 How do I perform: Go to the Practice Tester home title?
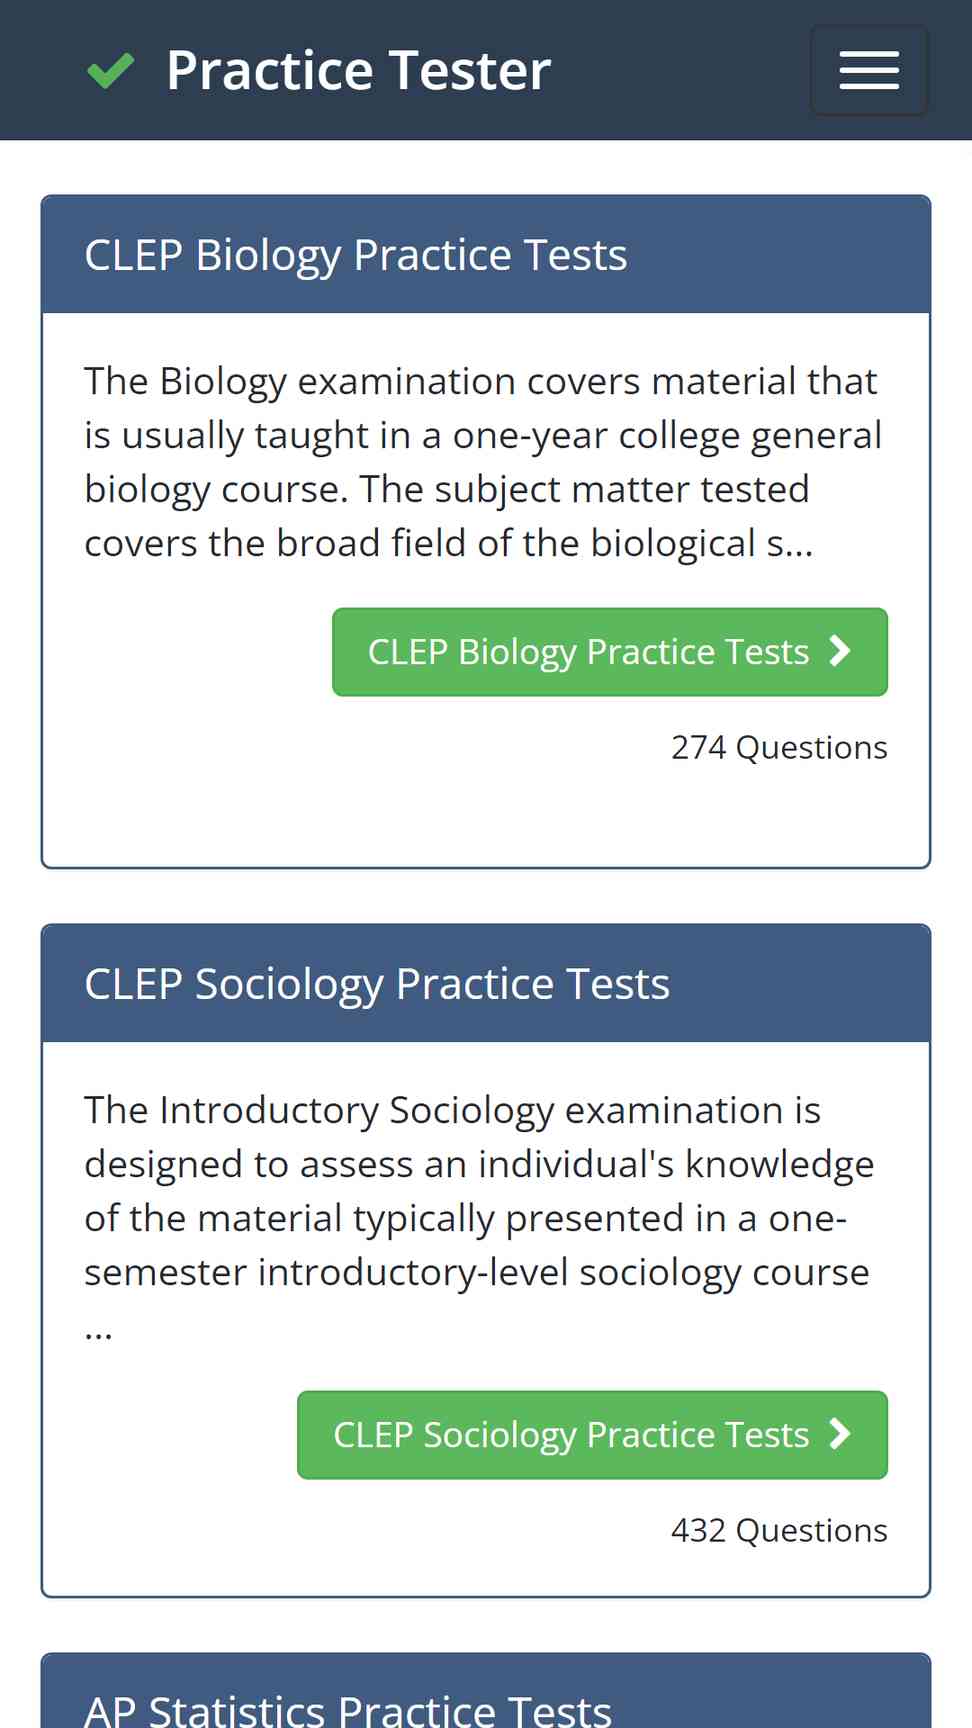click(x=358, y=70)
